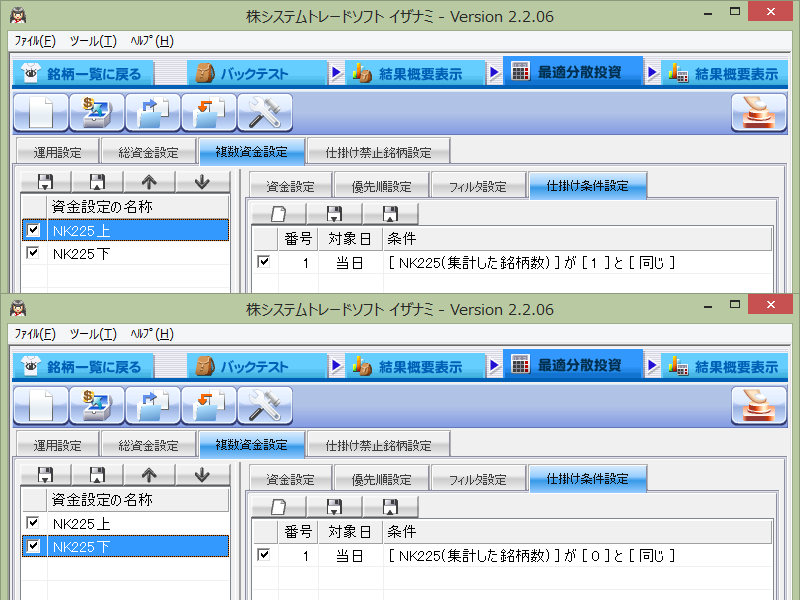Open the wrench tools icon in lower window toolbar

click(x=265, y=405)
